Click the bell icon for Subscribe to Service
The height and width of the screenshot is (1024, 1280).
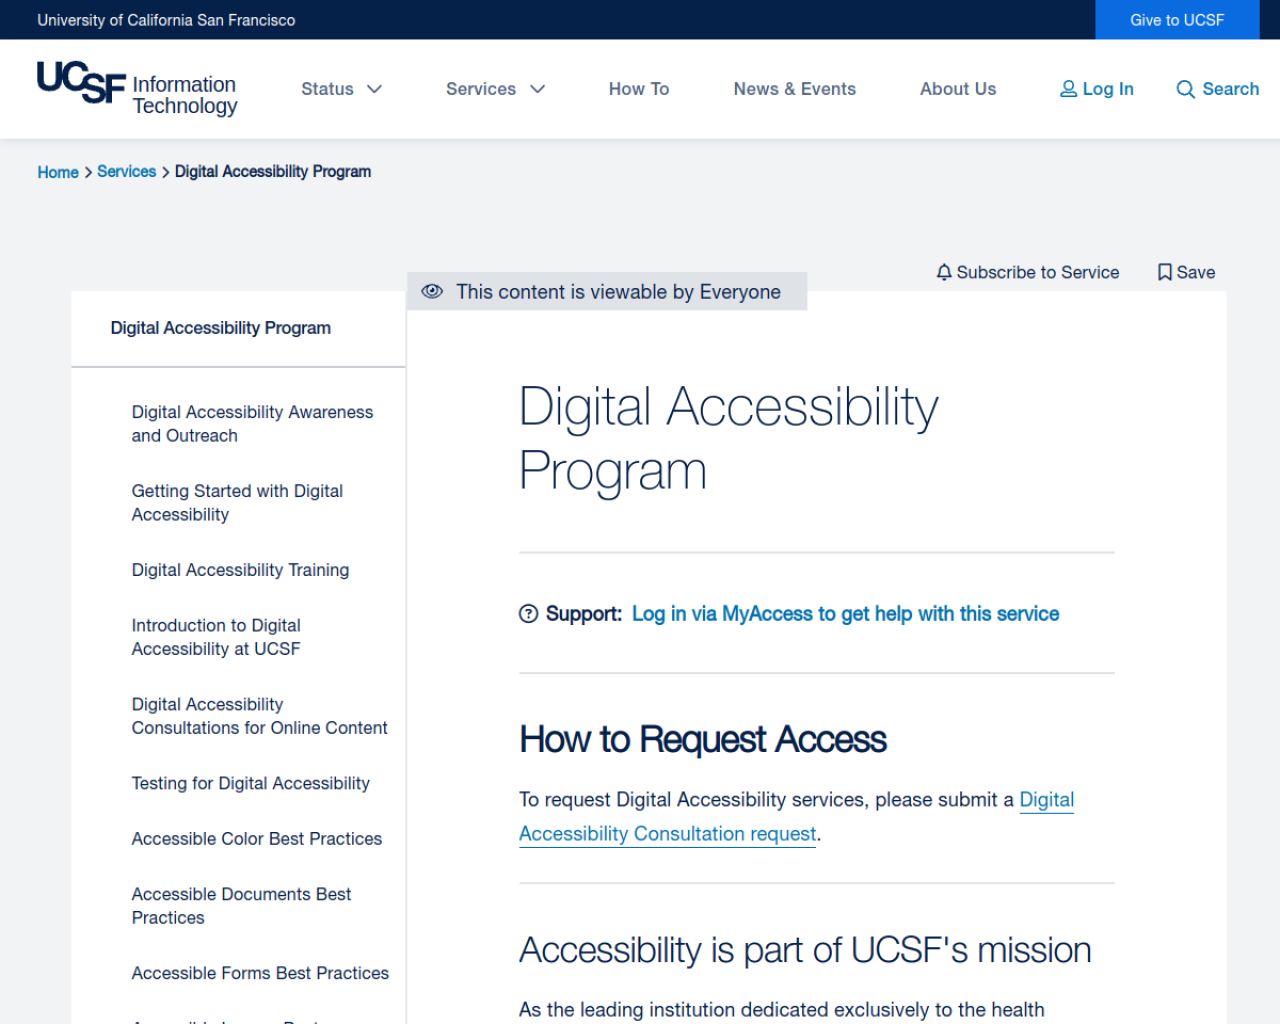pos(943,272)
